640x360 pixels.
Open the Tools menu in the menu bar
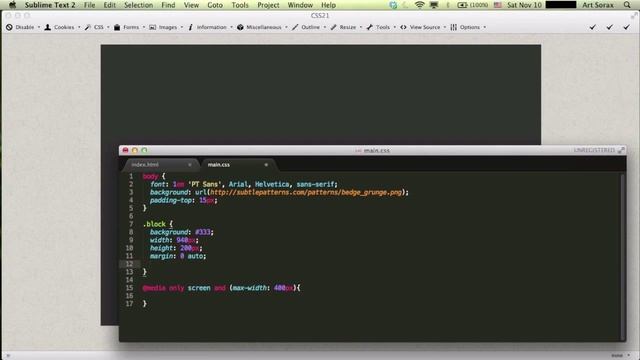240,5
